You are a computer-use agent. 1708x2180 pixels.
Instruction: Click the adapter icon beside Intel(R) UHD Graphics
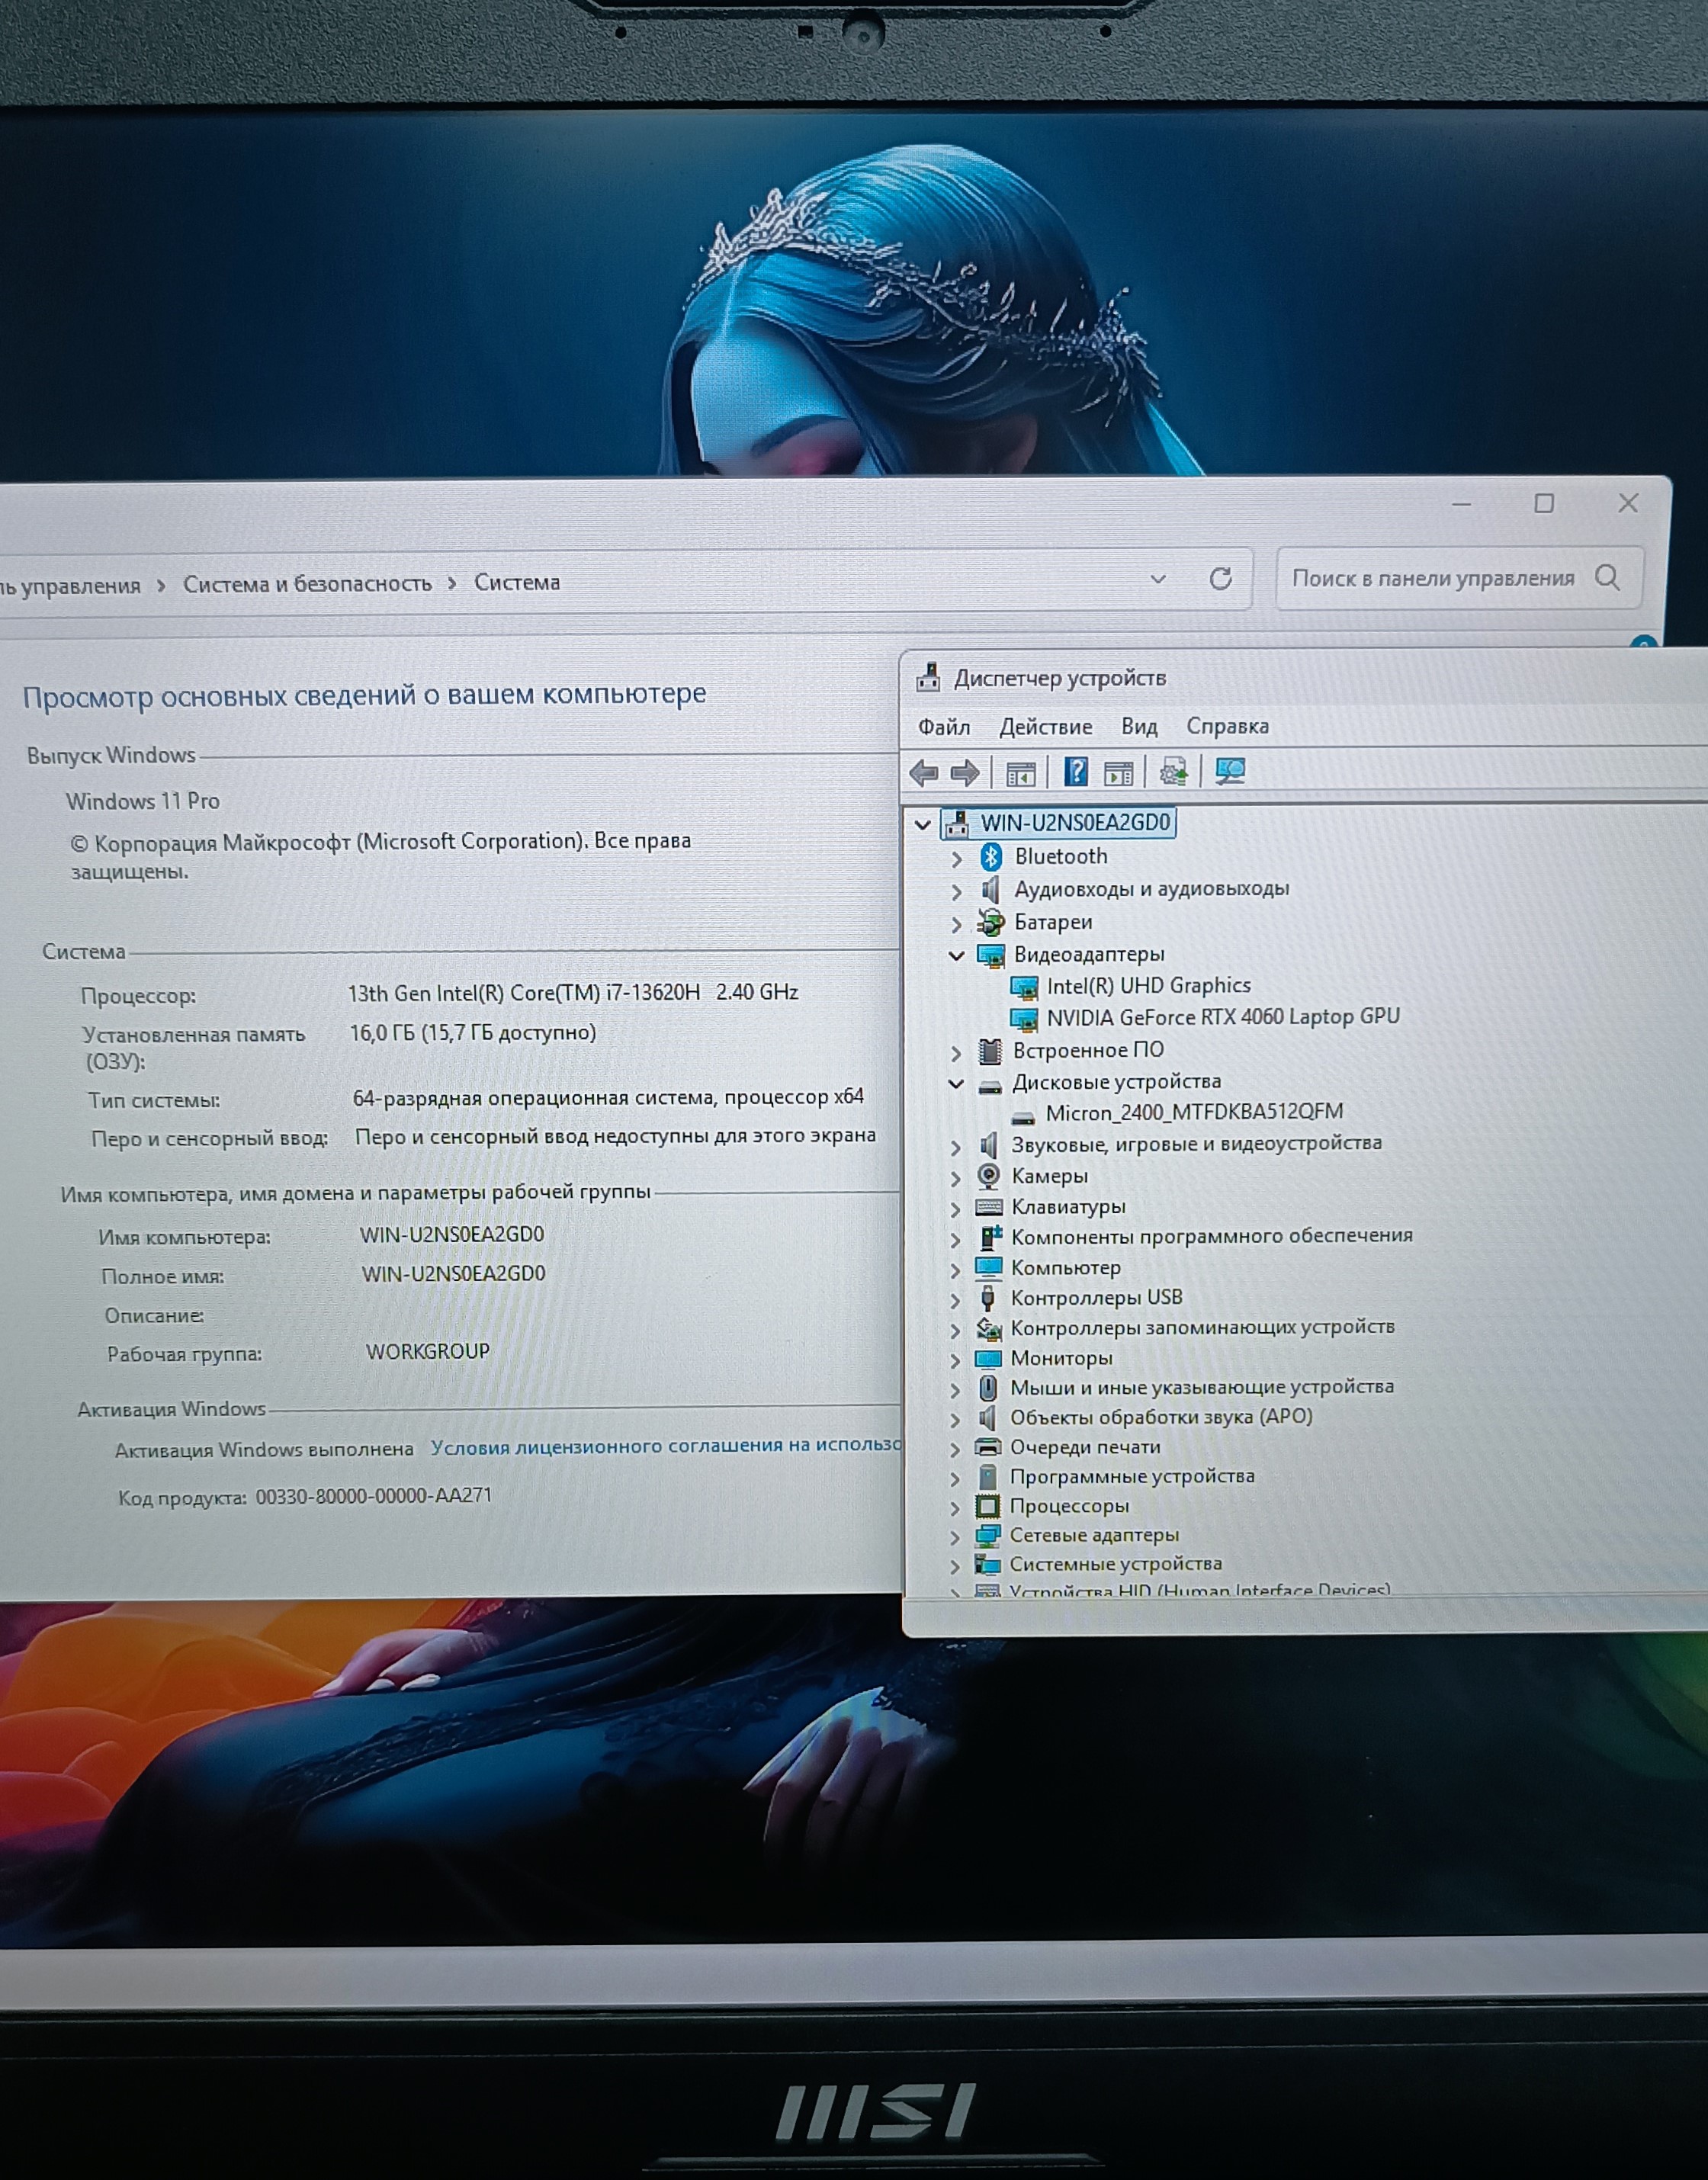1024,988
